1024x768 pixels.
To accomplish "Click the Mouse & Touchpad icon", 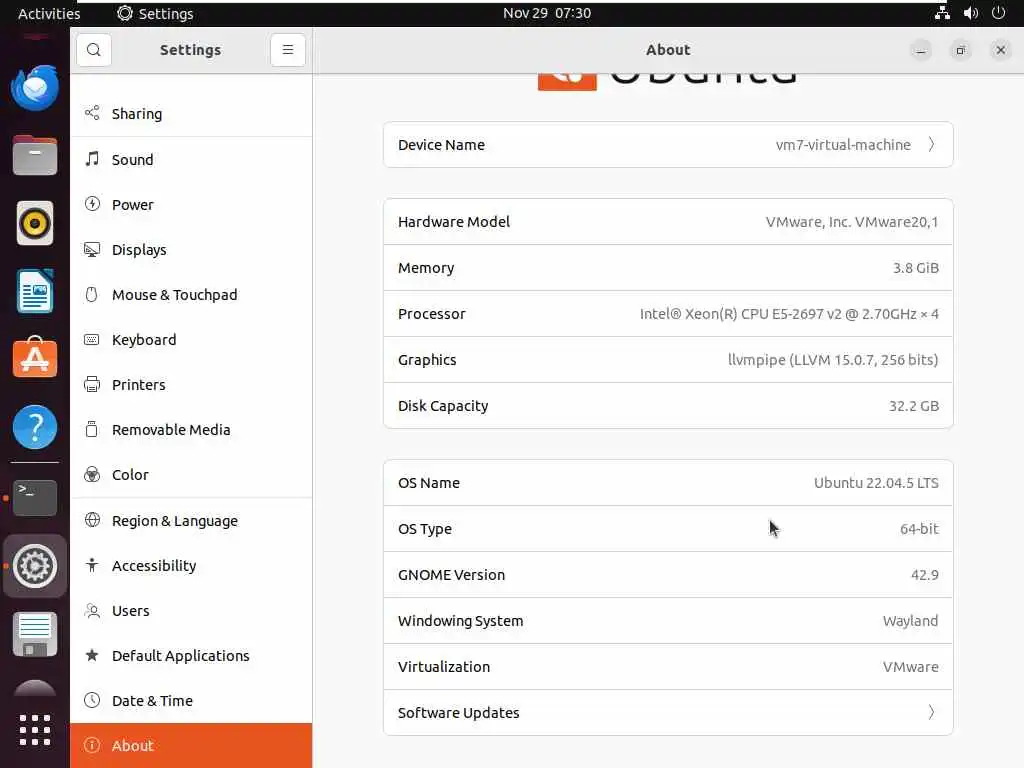I will tap(92, 295).
